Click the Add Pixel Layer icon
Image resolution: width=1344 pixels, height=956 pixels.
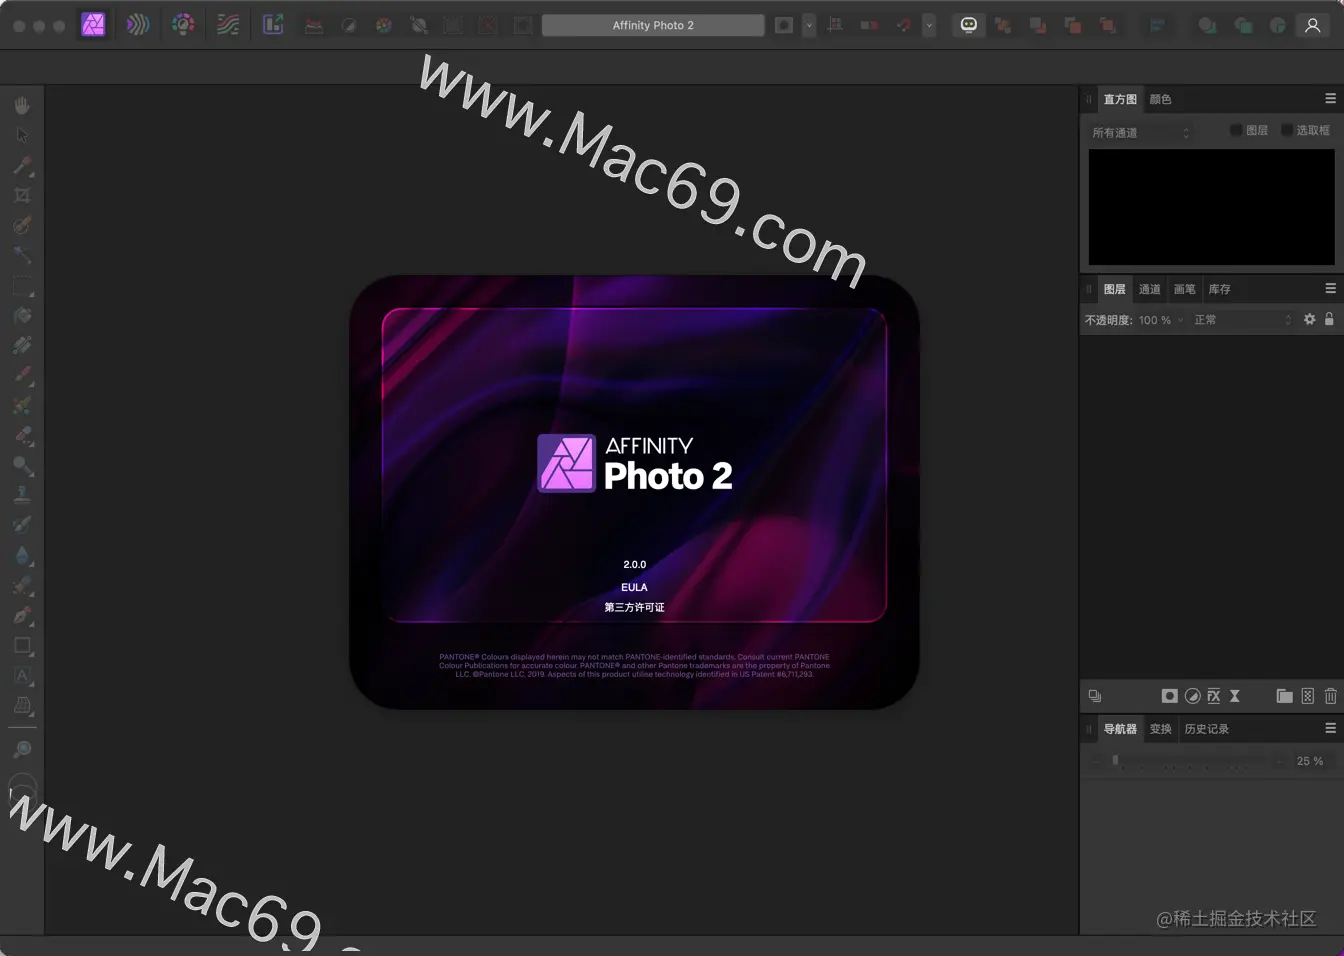pos(1307,696)
